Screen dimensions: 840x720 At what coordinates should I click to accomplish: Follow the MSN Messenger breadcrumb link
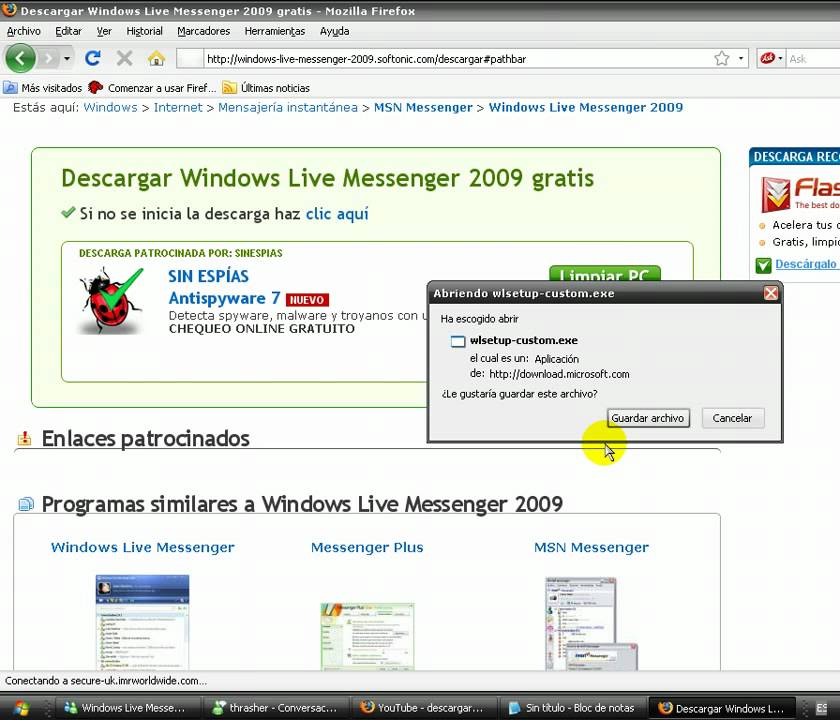(423, 107)
